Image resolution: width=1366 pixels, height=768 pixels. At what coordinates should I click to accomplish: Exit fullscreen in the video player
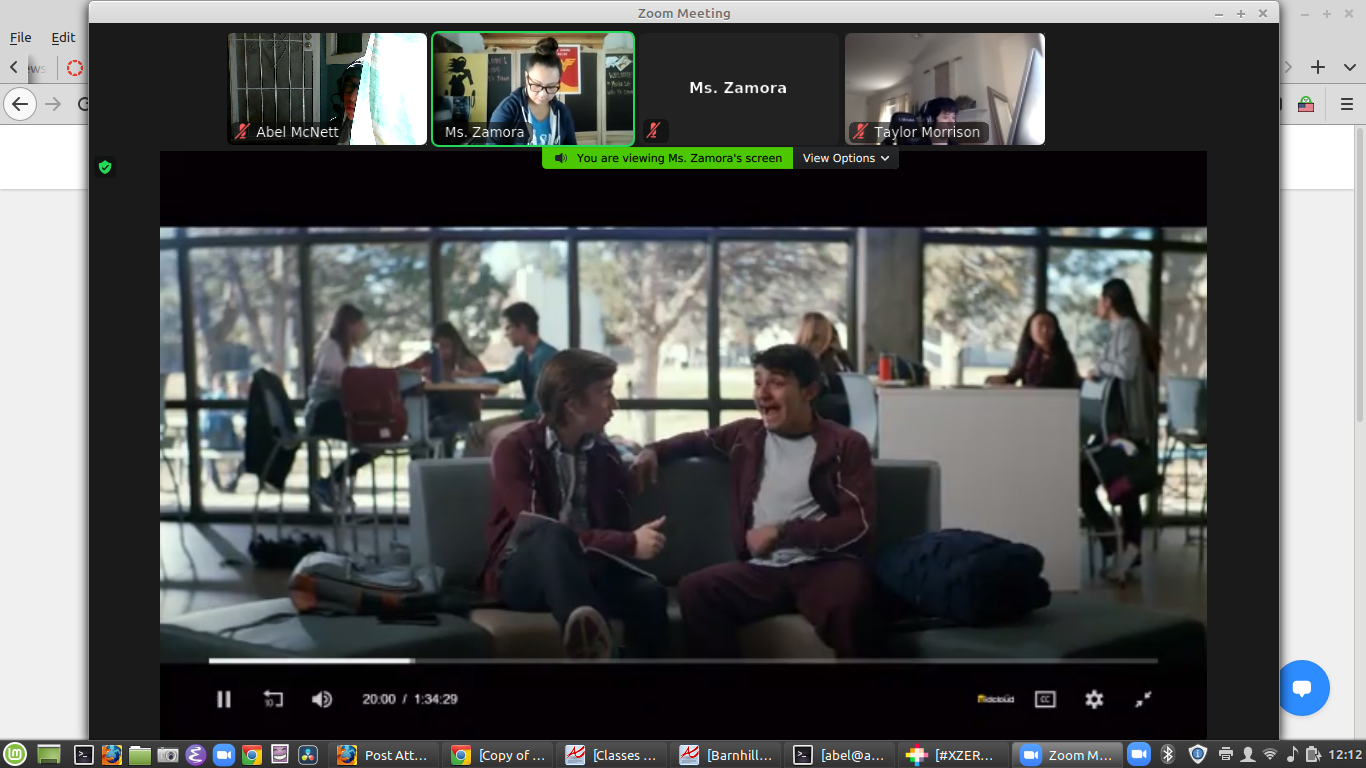click(1143, 699)
